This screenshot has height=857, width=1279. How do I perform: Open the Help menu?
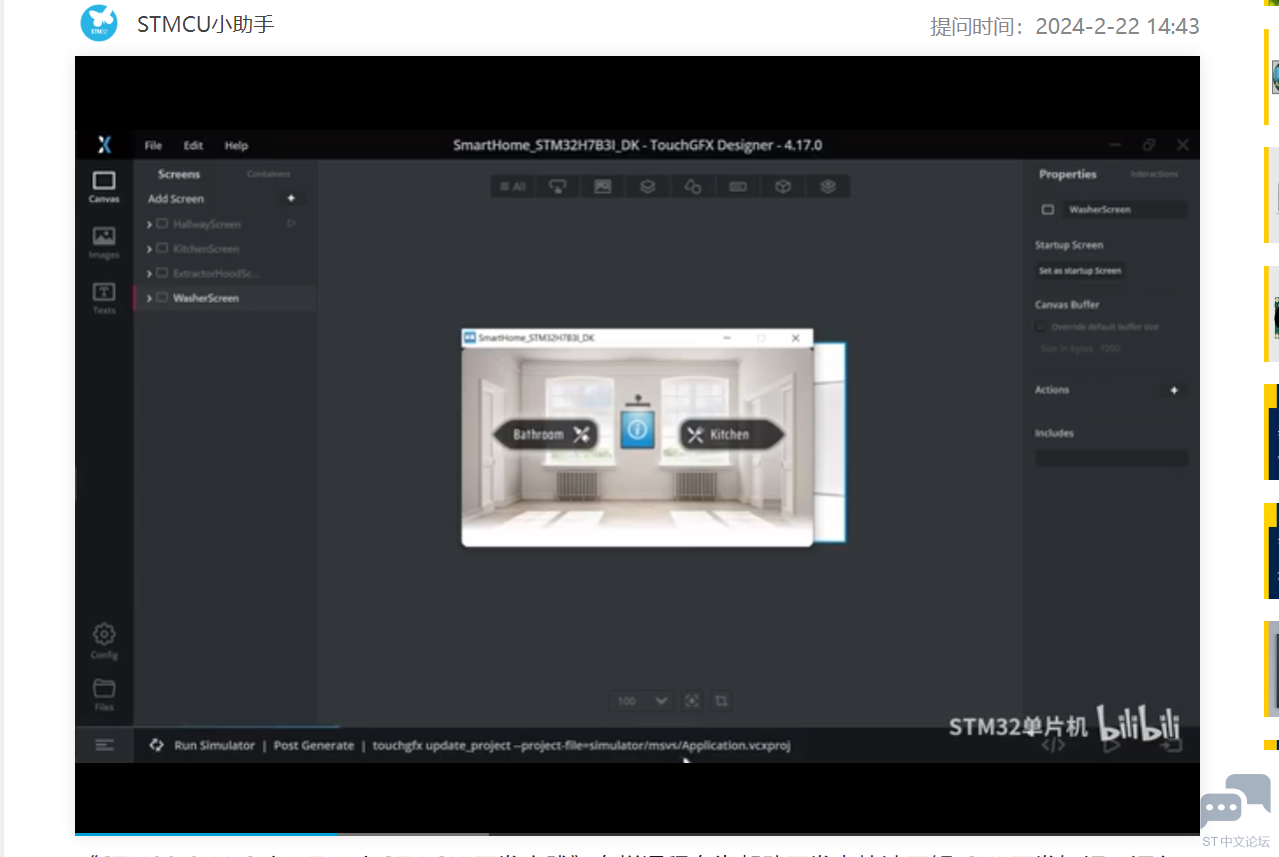point(236,145)
